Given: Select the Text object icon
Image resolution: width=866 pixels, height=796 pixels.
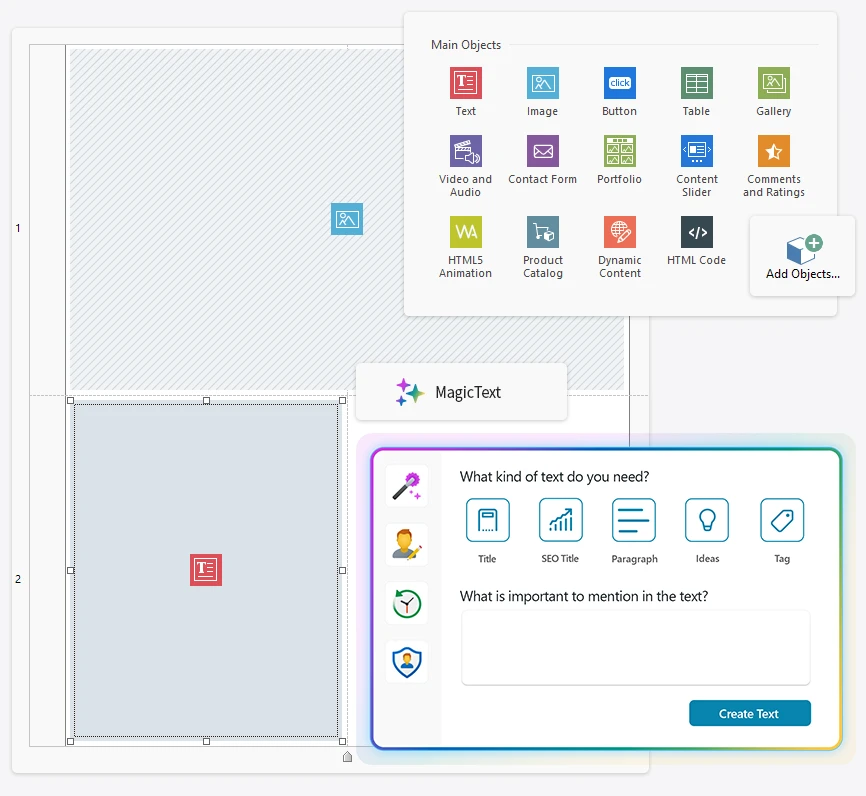Looking at the screenshot, I should click(465, 84).
